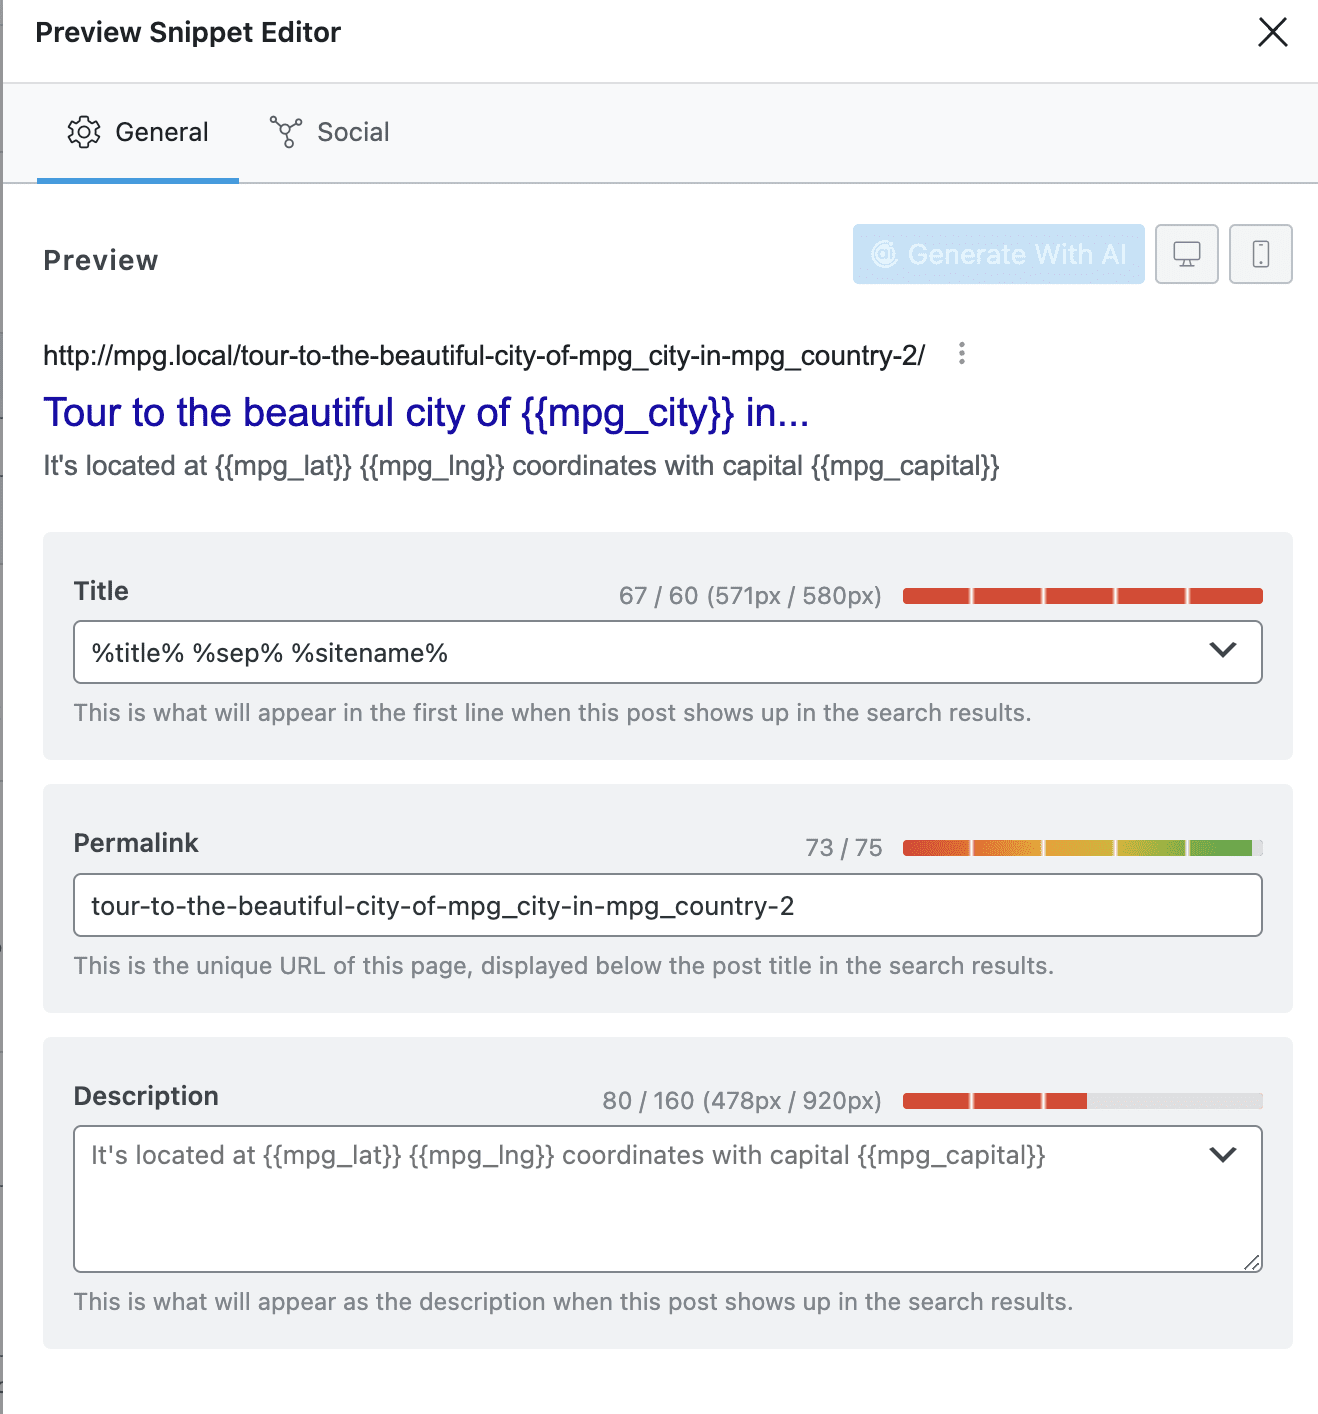Open the Title variables dropdown
Screen dimensions: 1318x1414
click(1221, 650)
